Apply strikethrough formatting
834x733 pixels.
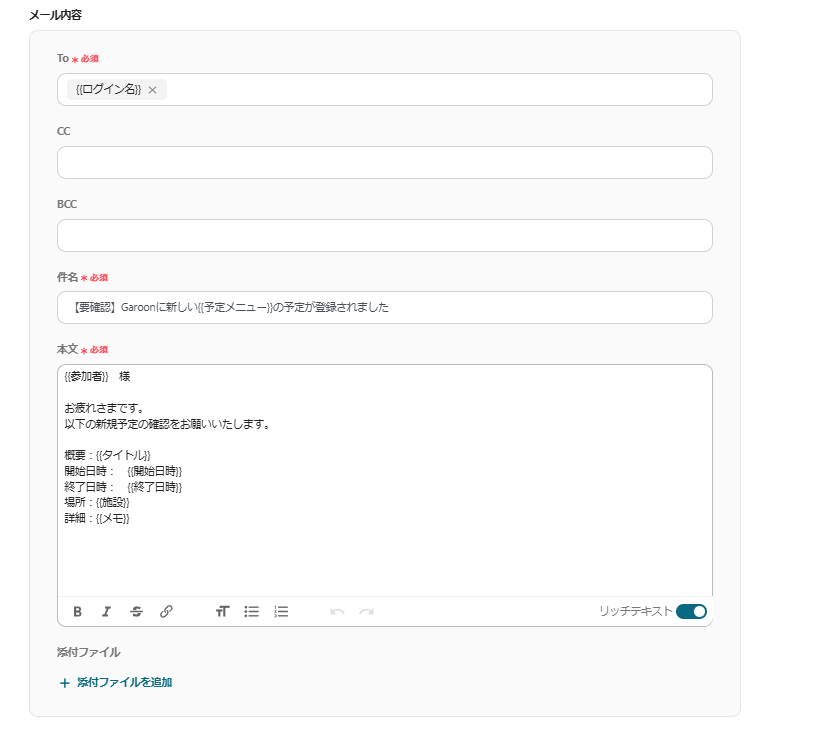pos(136,612)
